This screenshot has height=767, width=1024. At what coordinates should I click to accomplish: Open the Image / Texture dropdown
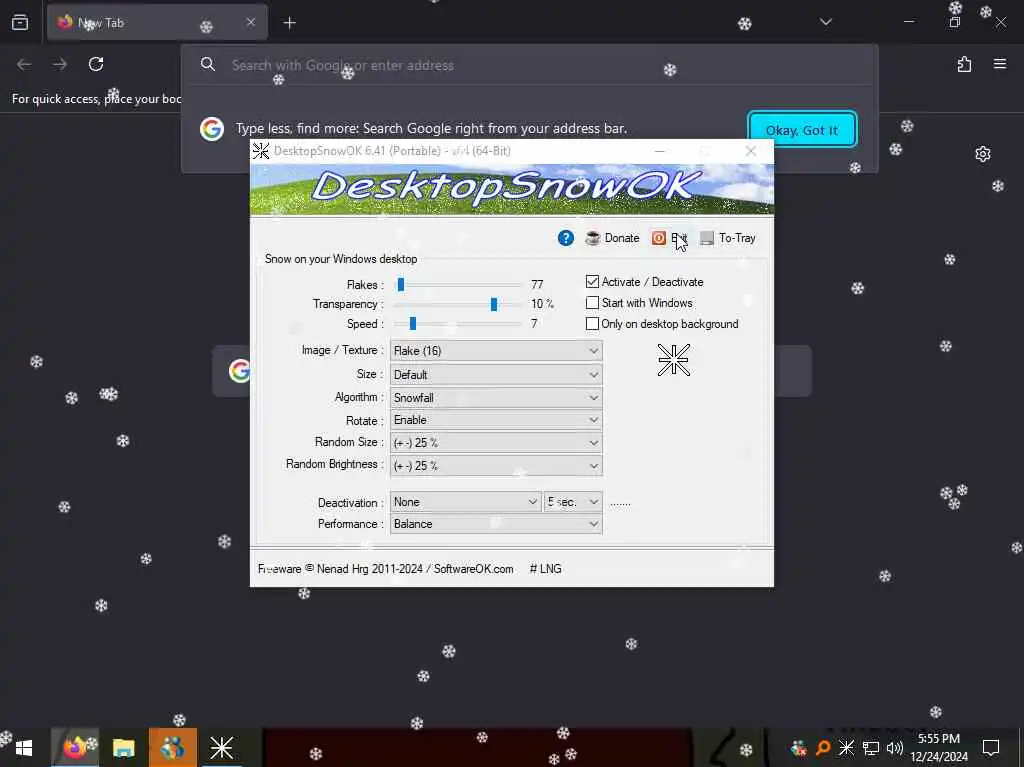point(496,351)
